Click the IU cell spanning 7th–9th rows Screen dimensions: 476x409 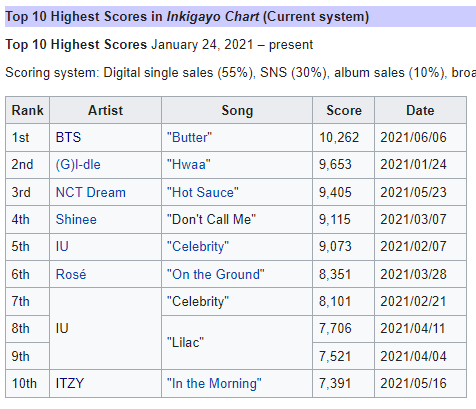point(105,329)
